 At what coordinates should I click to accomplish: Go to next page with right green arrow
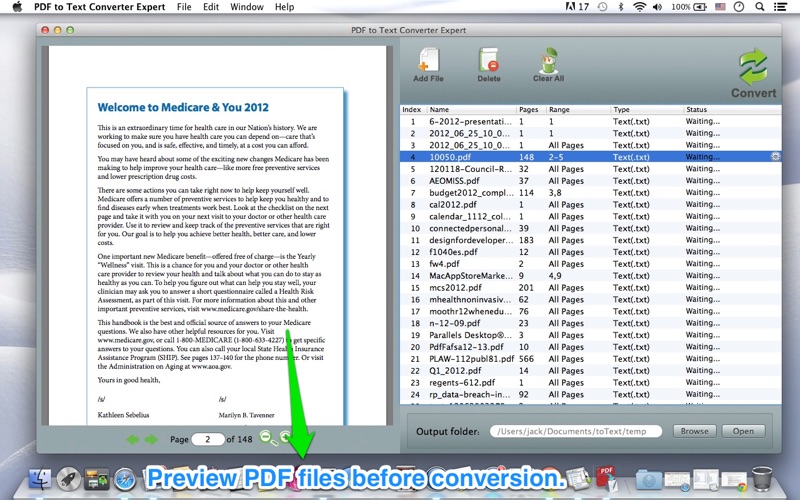coord(151,439)
